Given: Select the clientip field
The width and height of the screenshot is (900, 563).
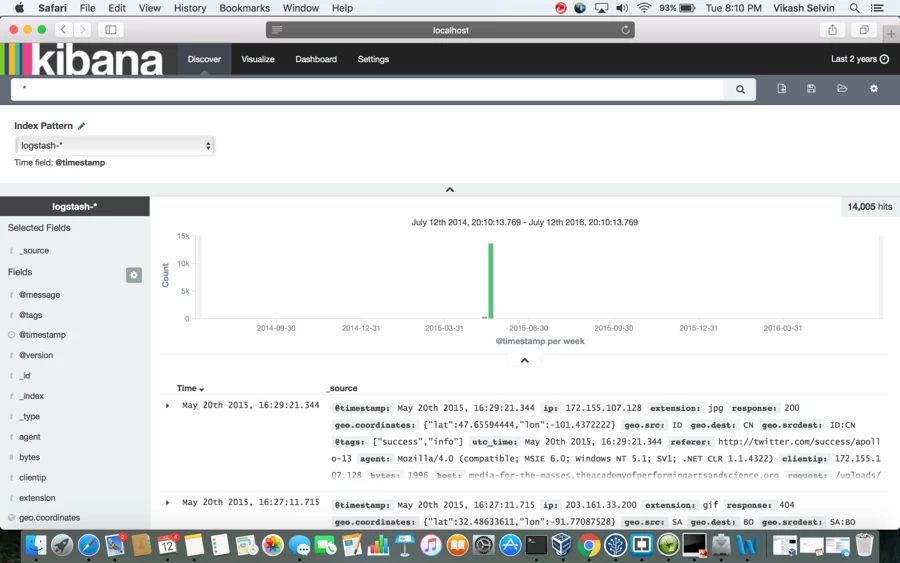Looking at the screenshot, I should (x=32, y=477).
